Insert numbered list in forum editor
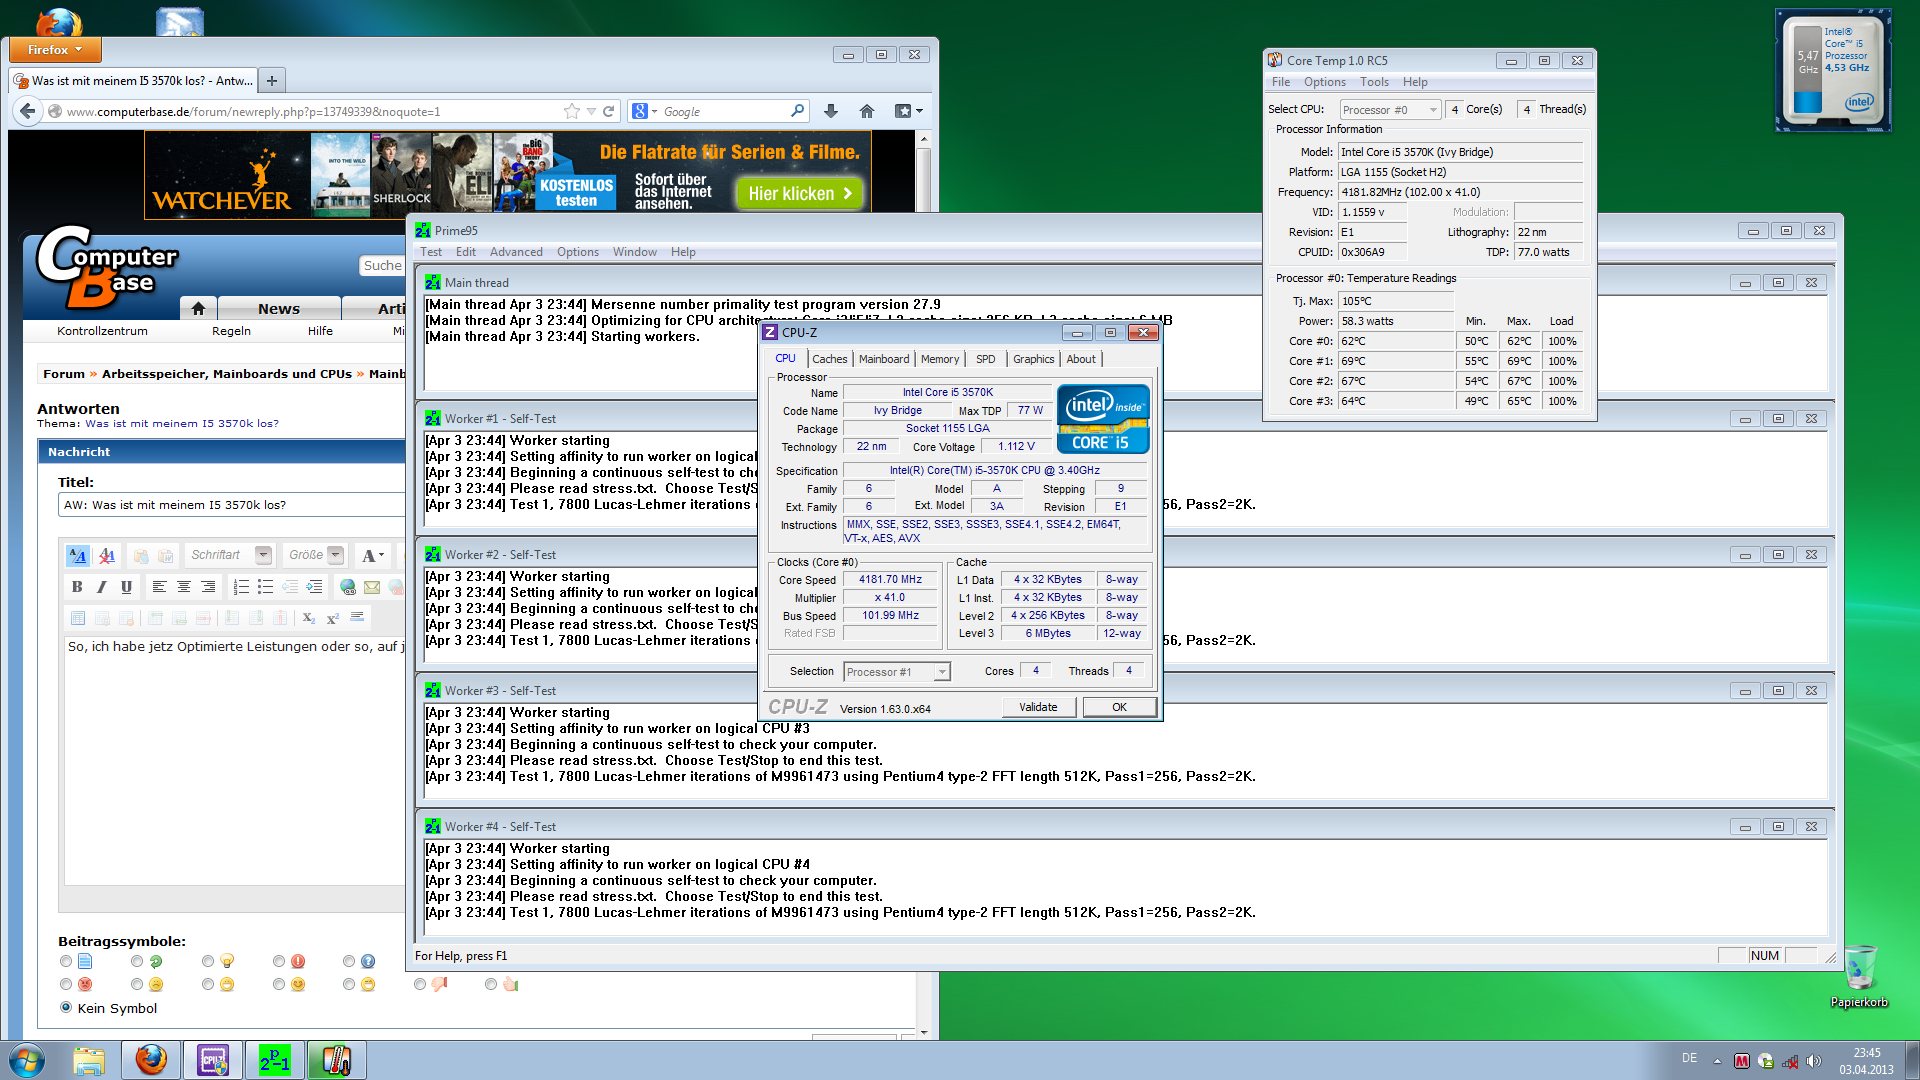This screenshot has width=1920, height=1080. click(241, 587)
